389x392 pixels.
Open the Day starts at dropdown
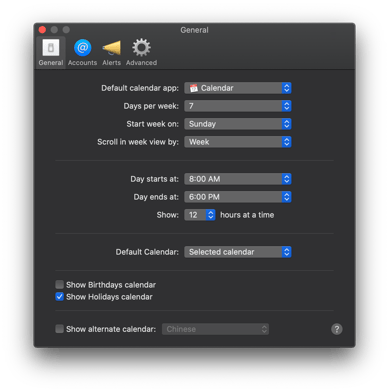pos(238,179)
